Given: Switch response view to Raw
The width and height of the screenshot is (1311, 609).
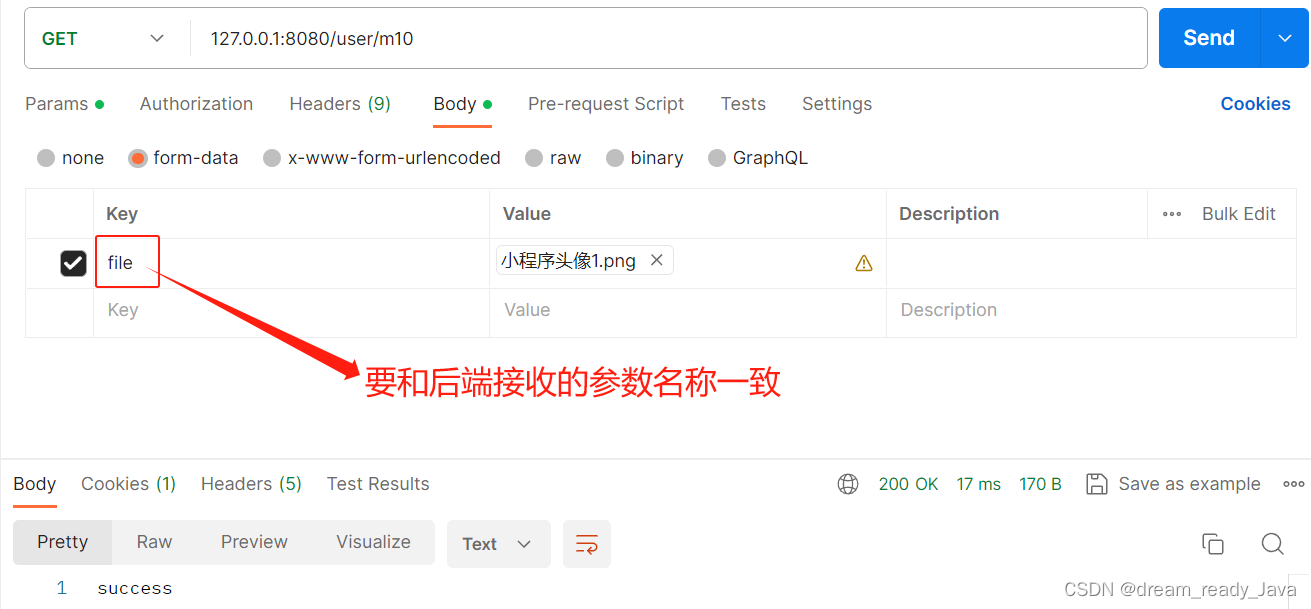Looking at the screenshot, I should (154, 542).
